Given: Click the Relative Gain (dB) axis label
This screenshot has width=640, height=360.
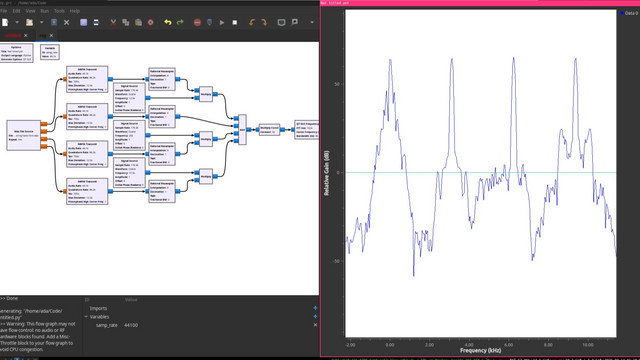Looking at the screenshot, I should (x=326, y=173).
